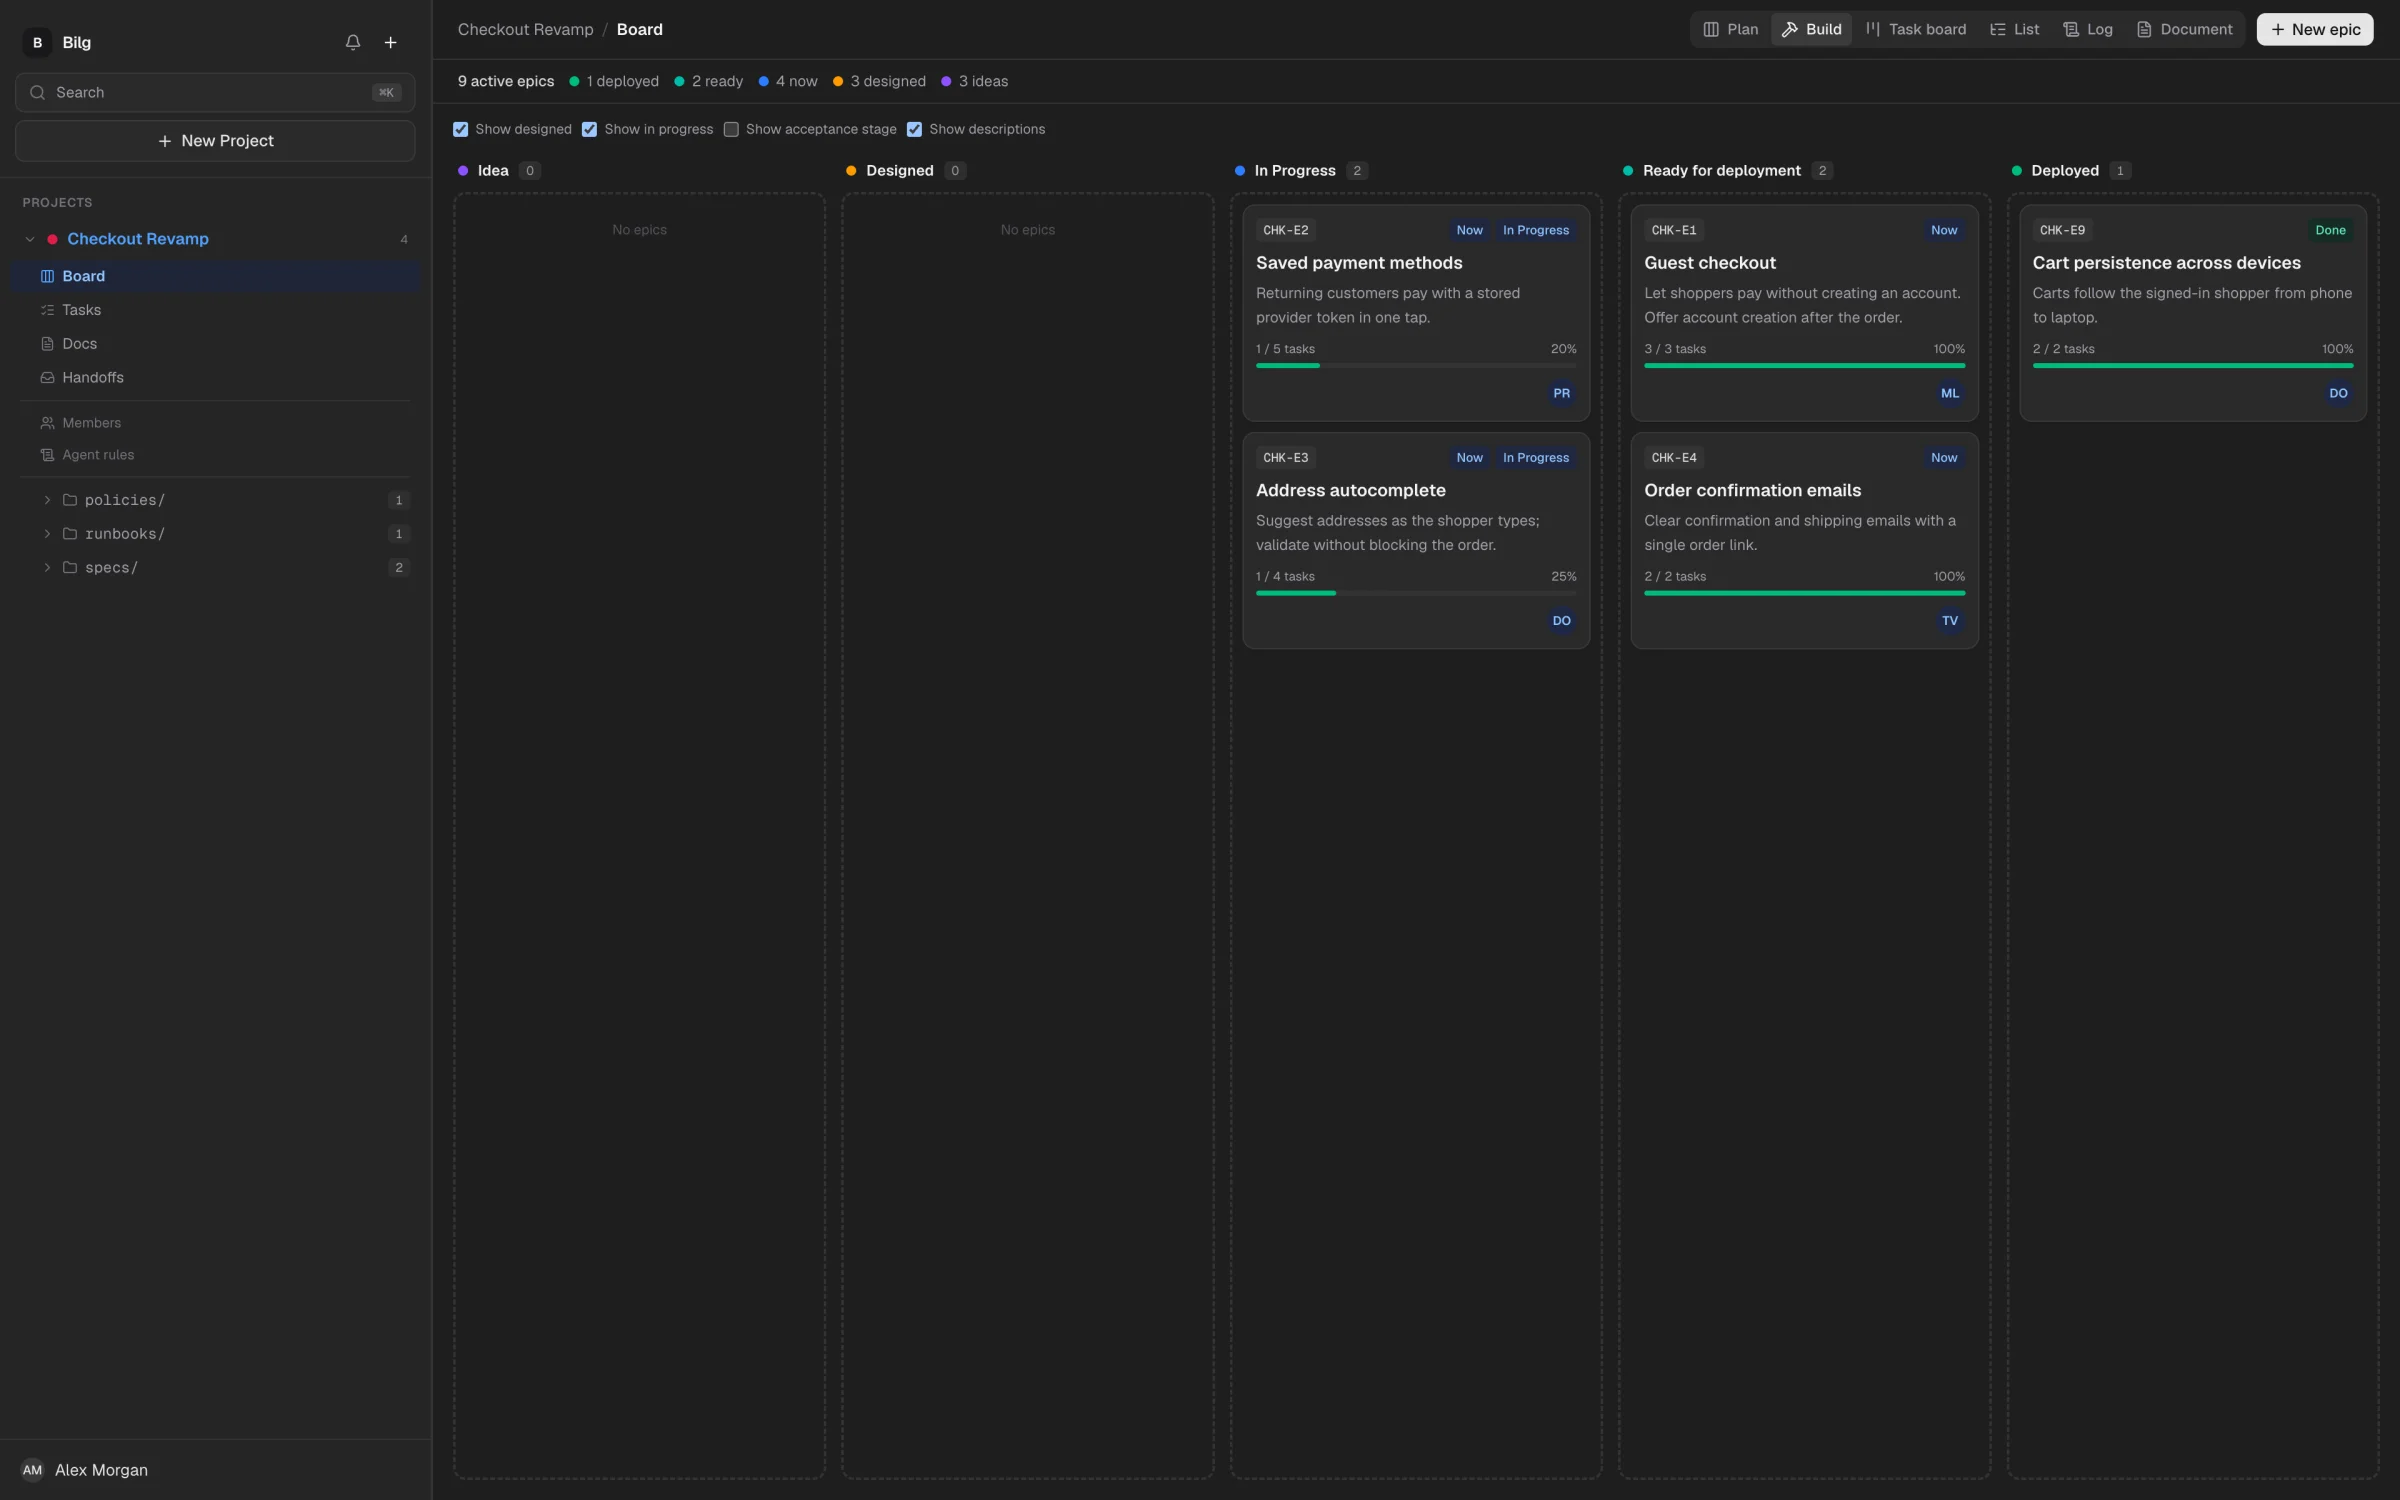This screenshot has width=2400, height=1500.
Task: Open the Cart persistence across devices card
Action: click(2192, 313)
